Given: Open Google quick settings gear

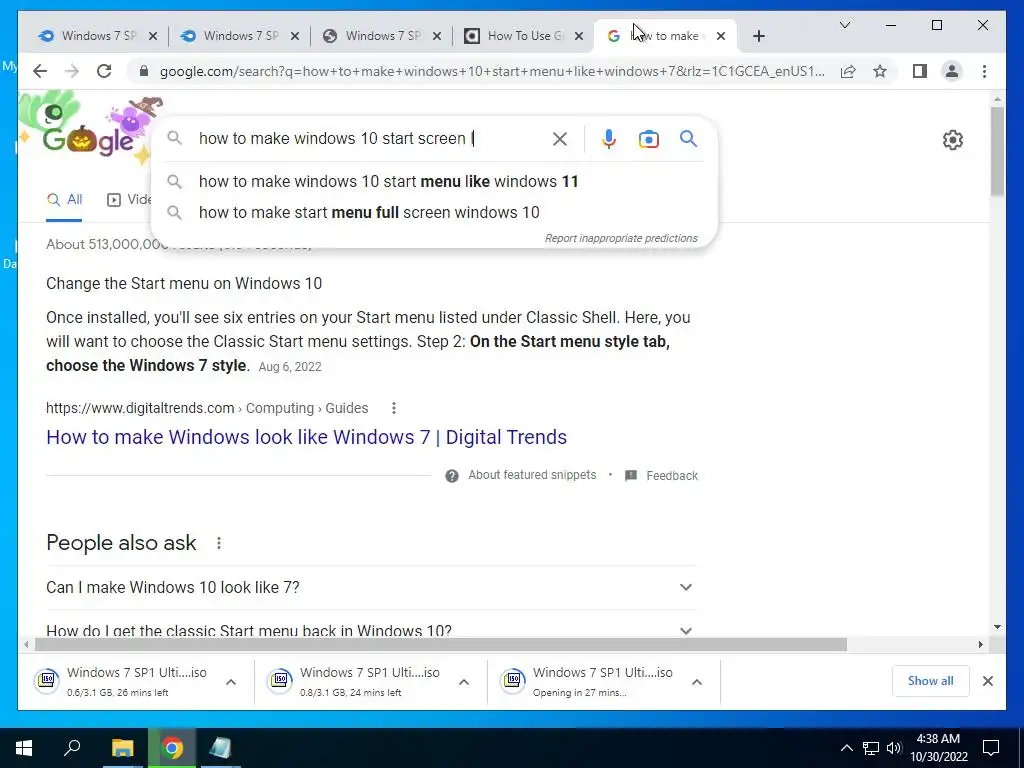Looking at the screenshot, I should point(953,140).
